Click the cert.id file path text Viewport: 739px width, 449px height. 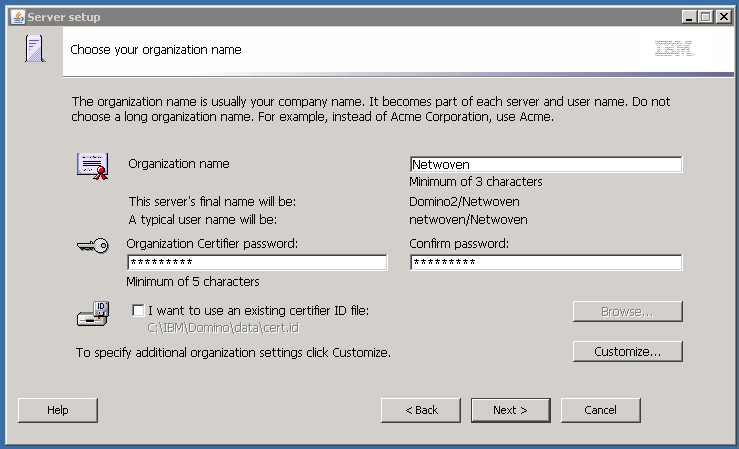point(223,327)
